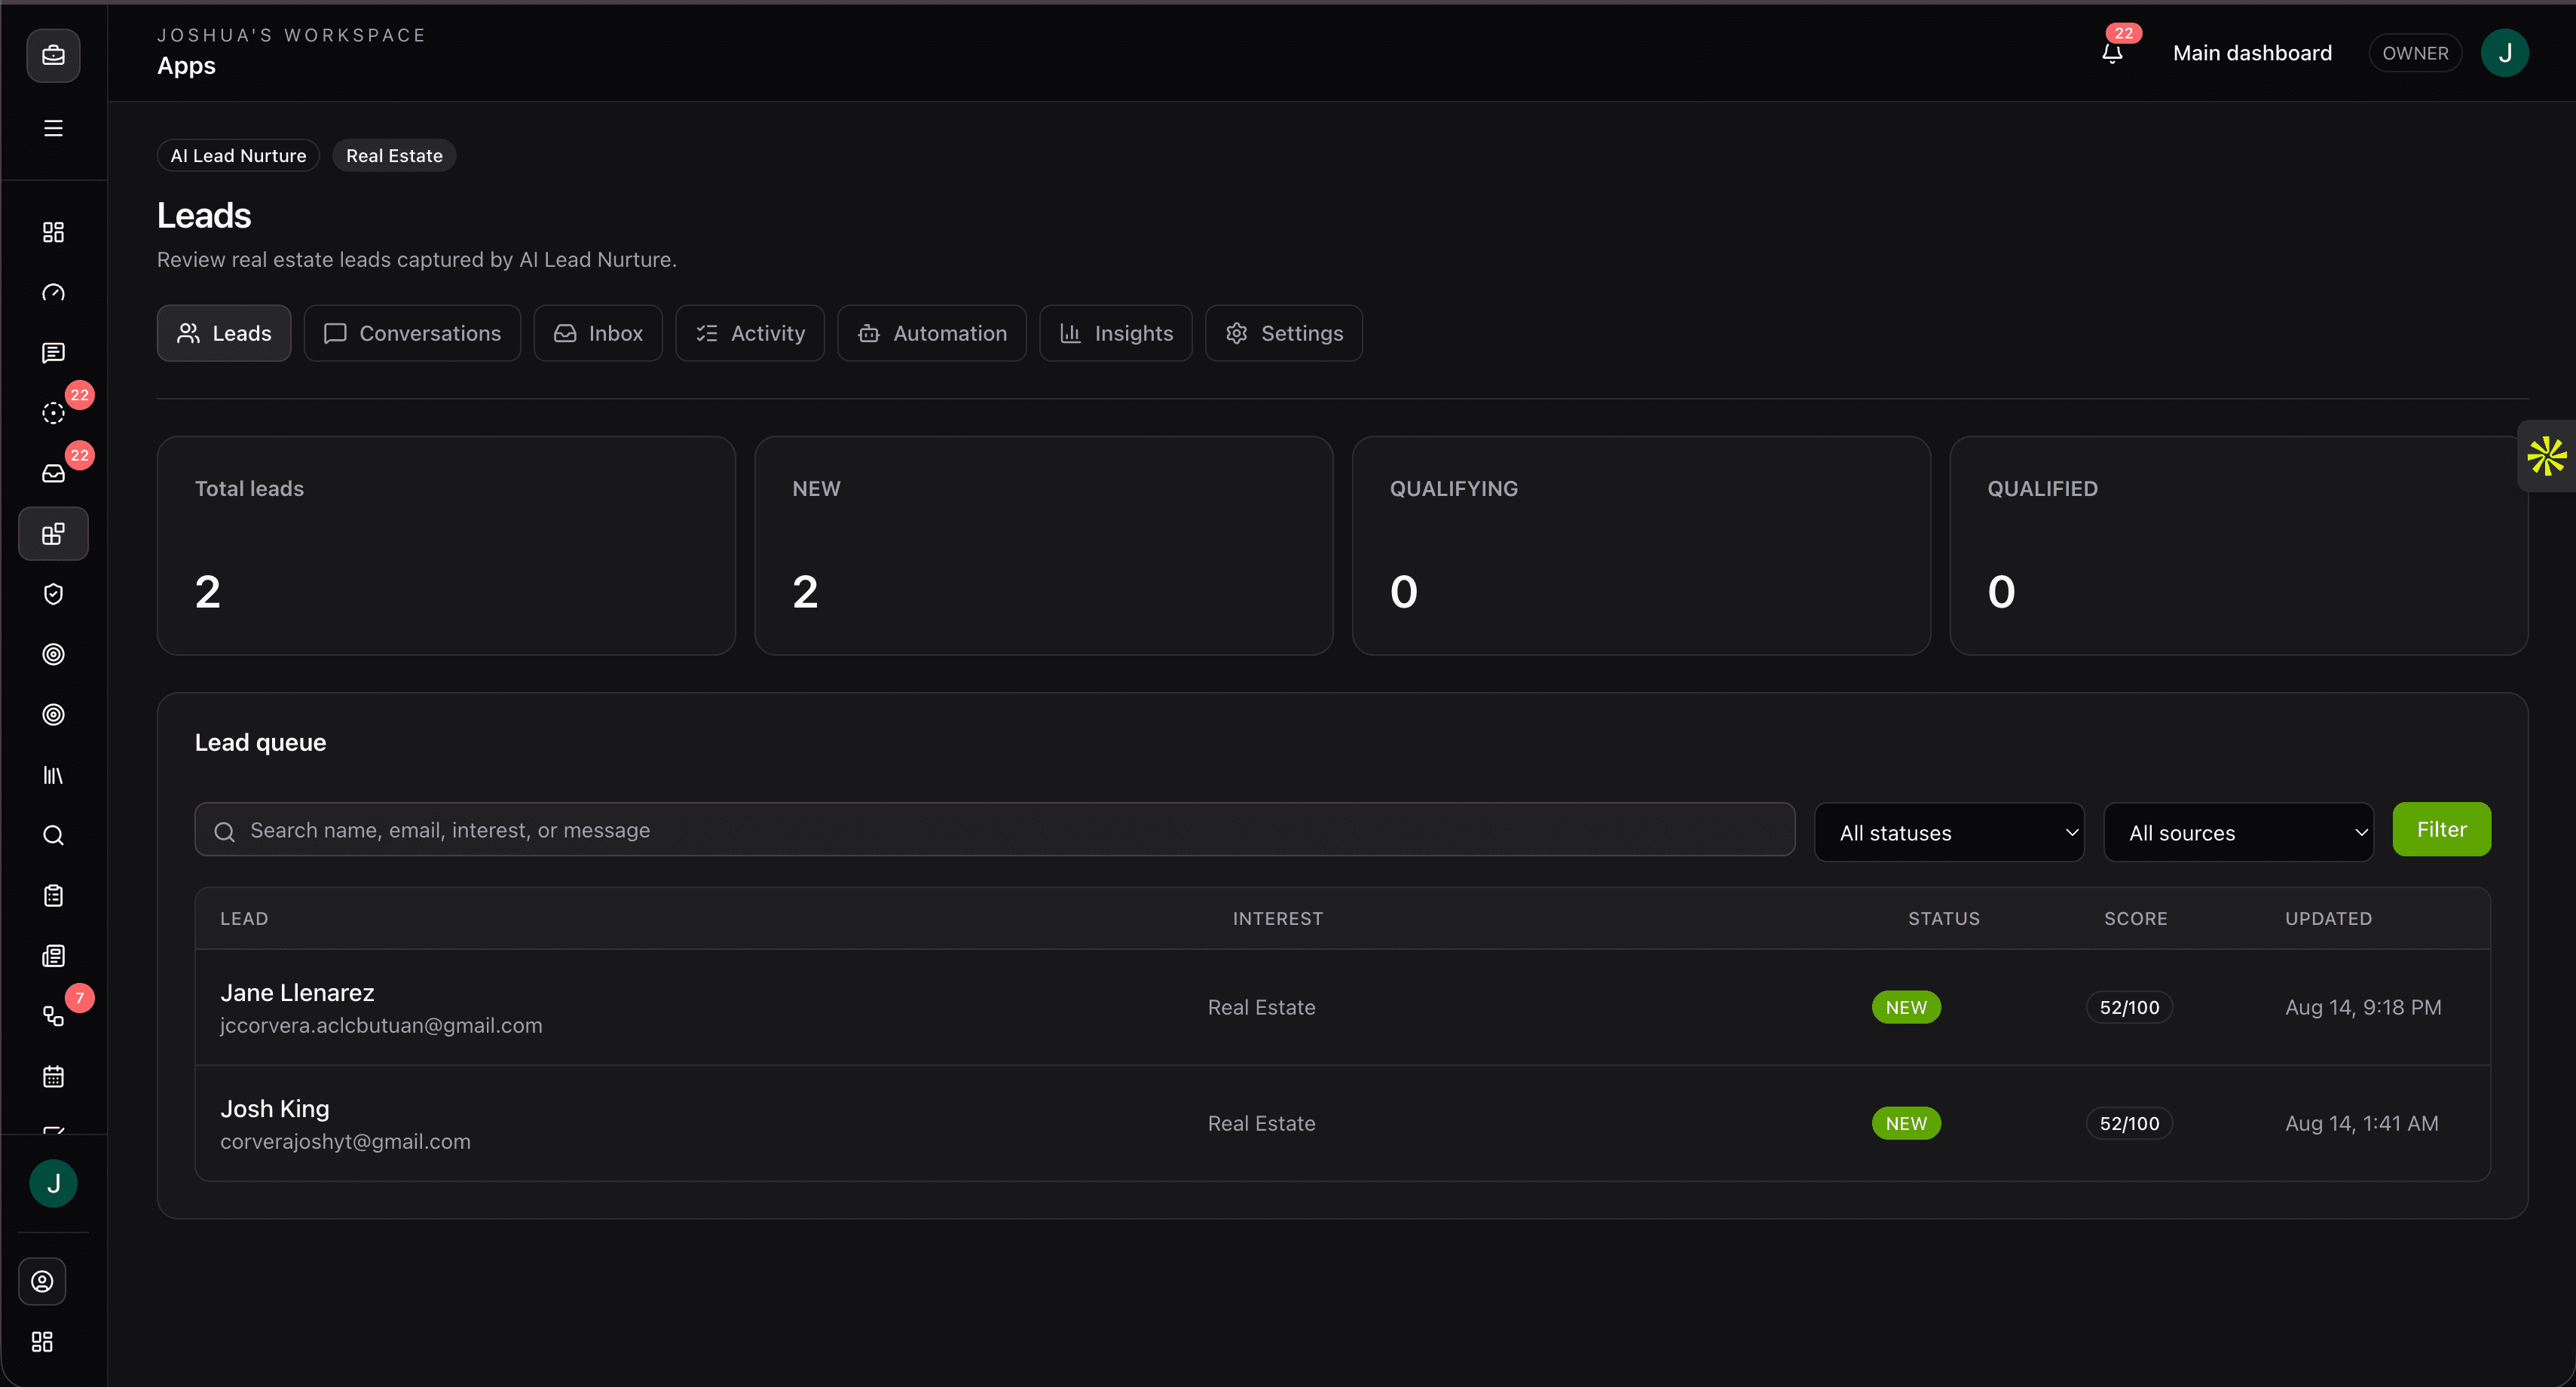This screenshot has width=2576, height=1387.
Task: Click the NEW stat card
Action: click(1043, 546)
